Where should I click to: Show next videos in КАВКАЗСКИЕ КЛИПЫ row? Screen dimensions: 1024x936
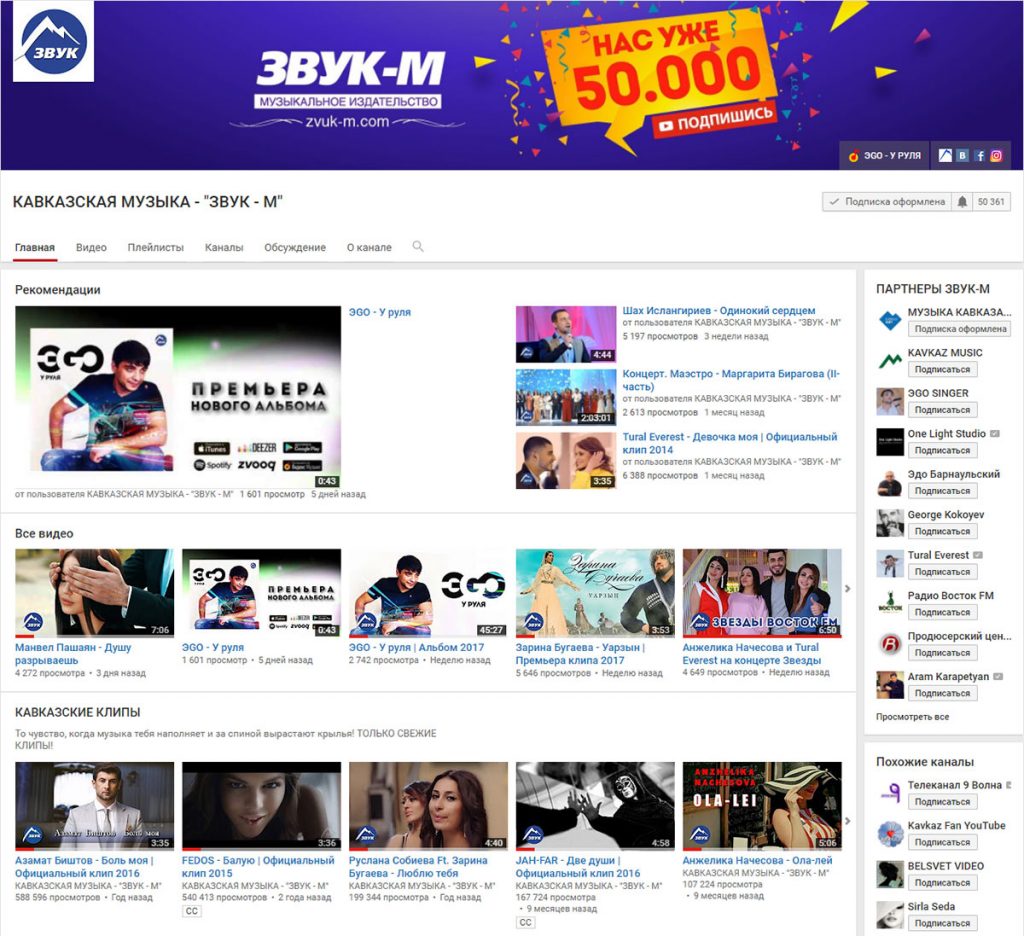click(x=848, y=821)
